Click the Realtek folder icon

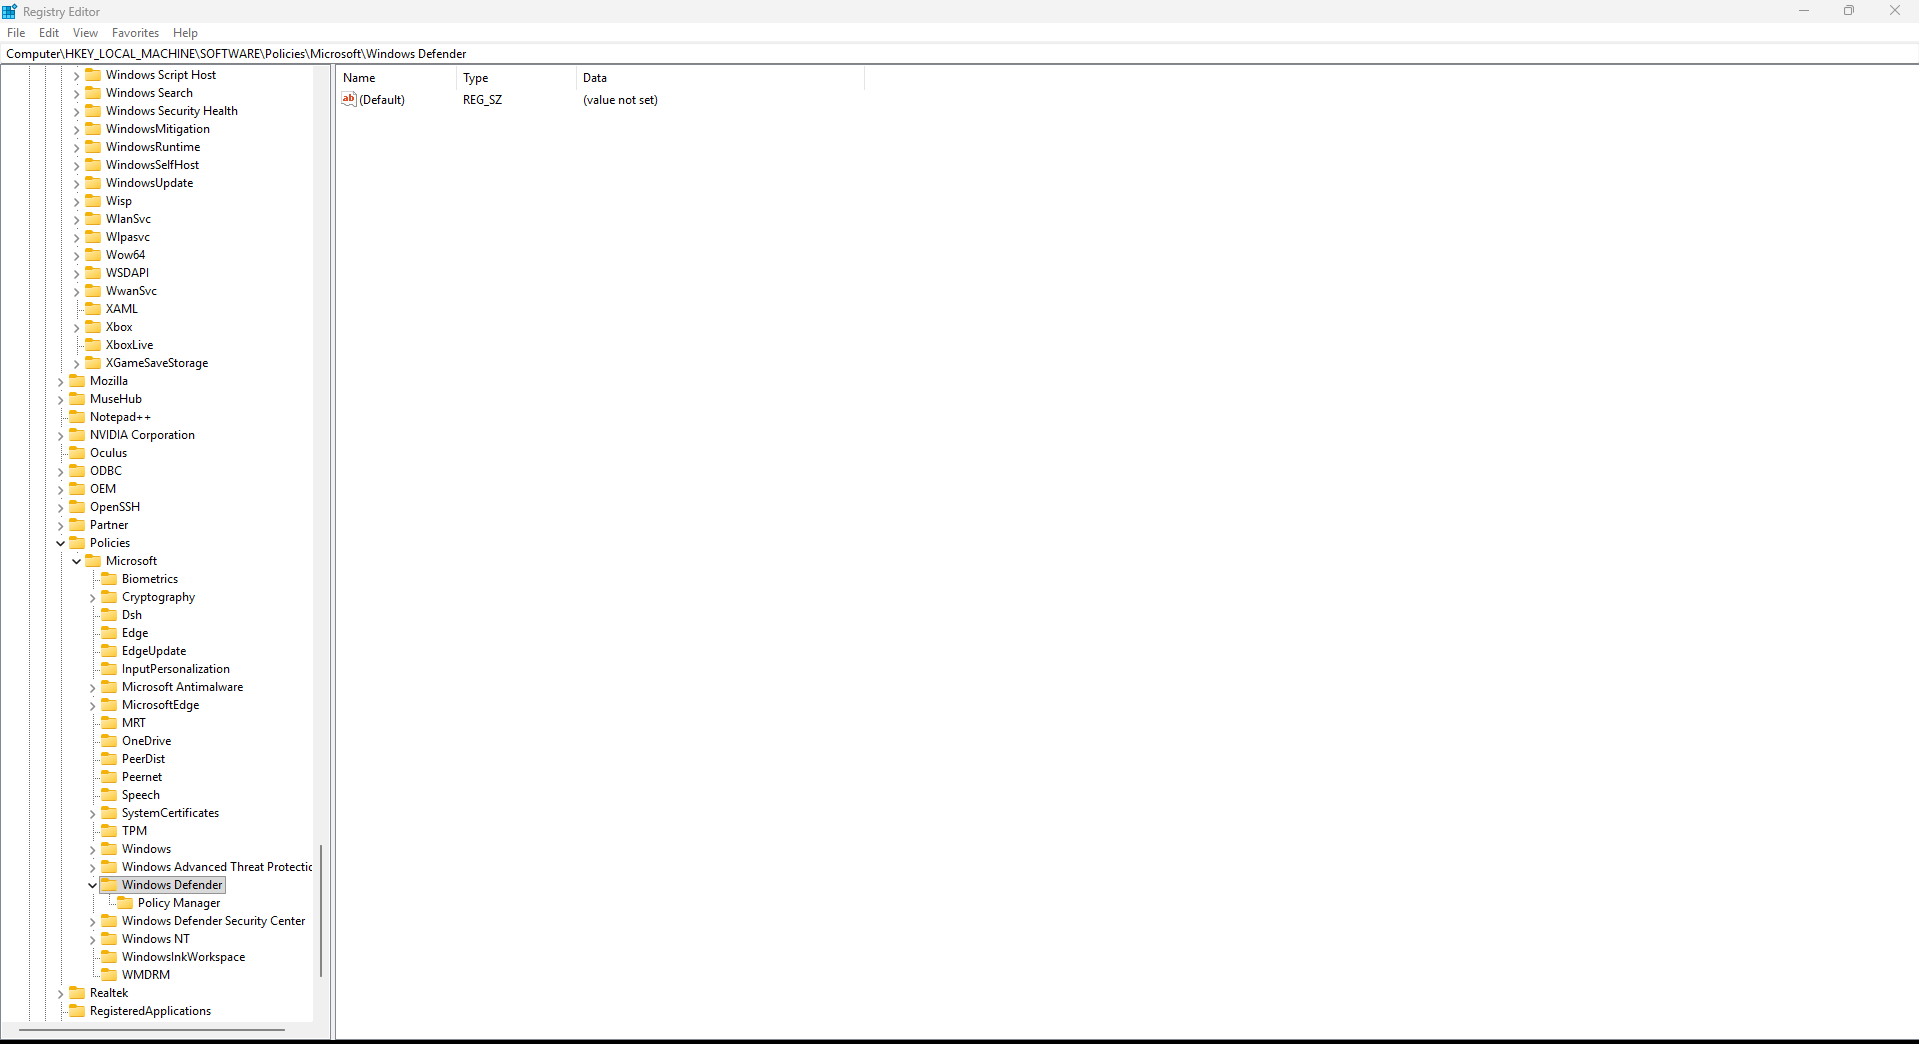[78, 992]
